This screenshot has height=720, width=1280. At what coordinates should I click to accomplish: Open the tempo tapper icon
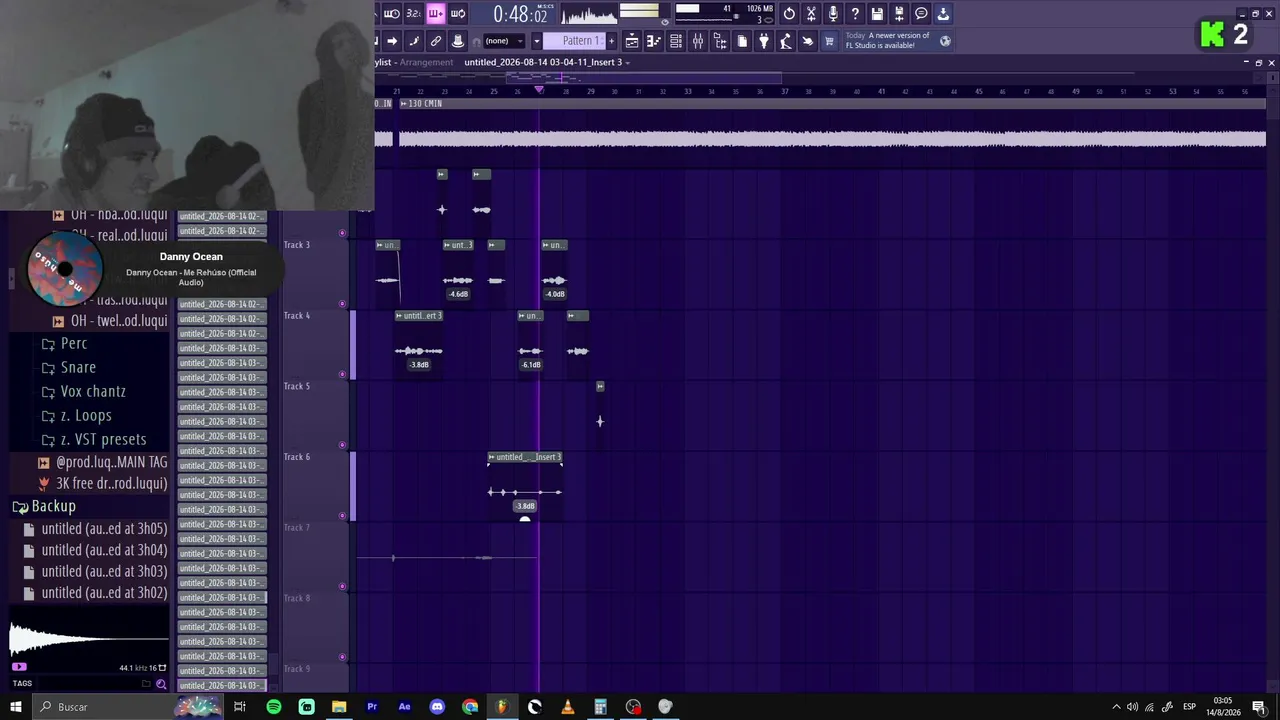pos(786,41)
